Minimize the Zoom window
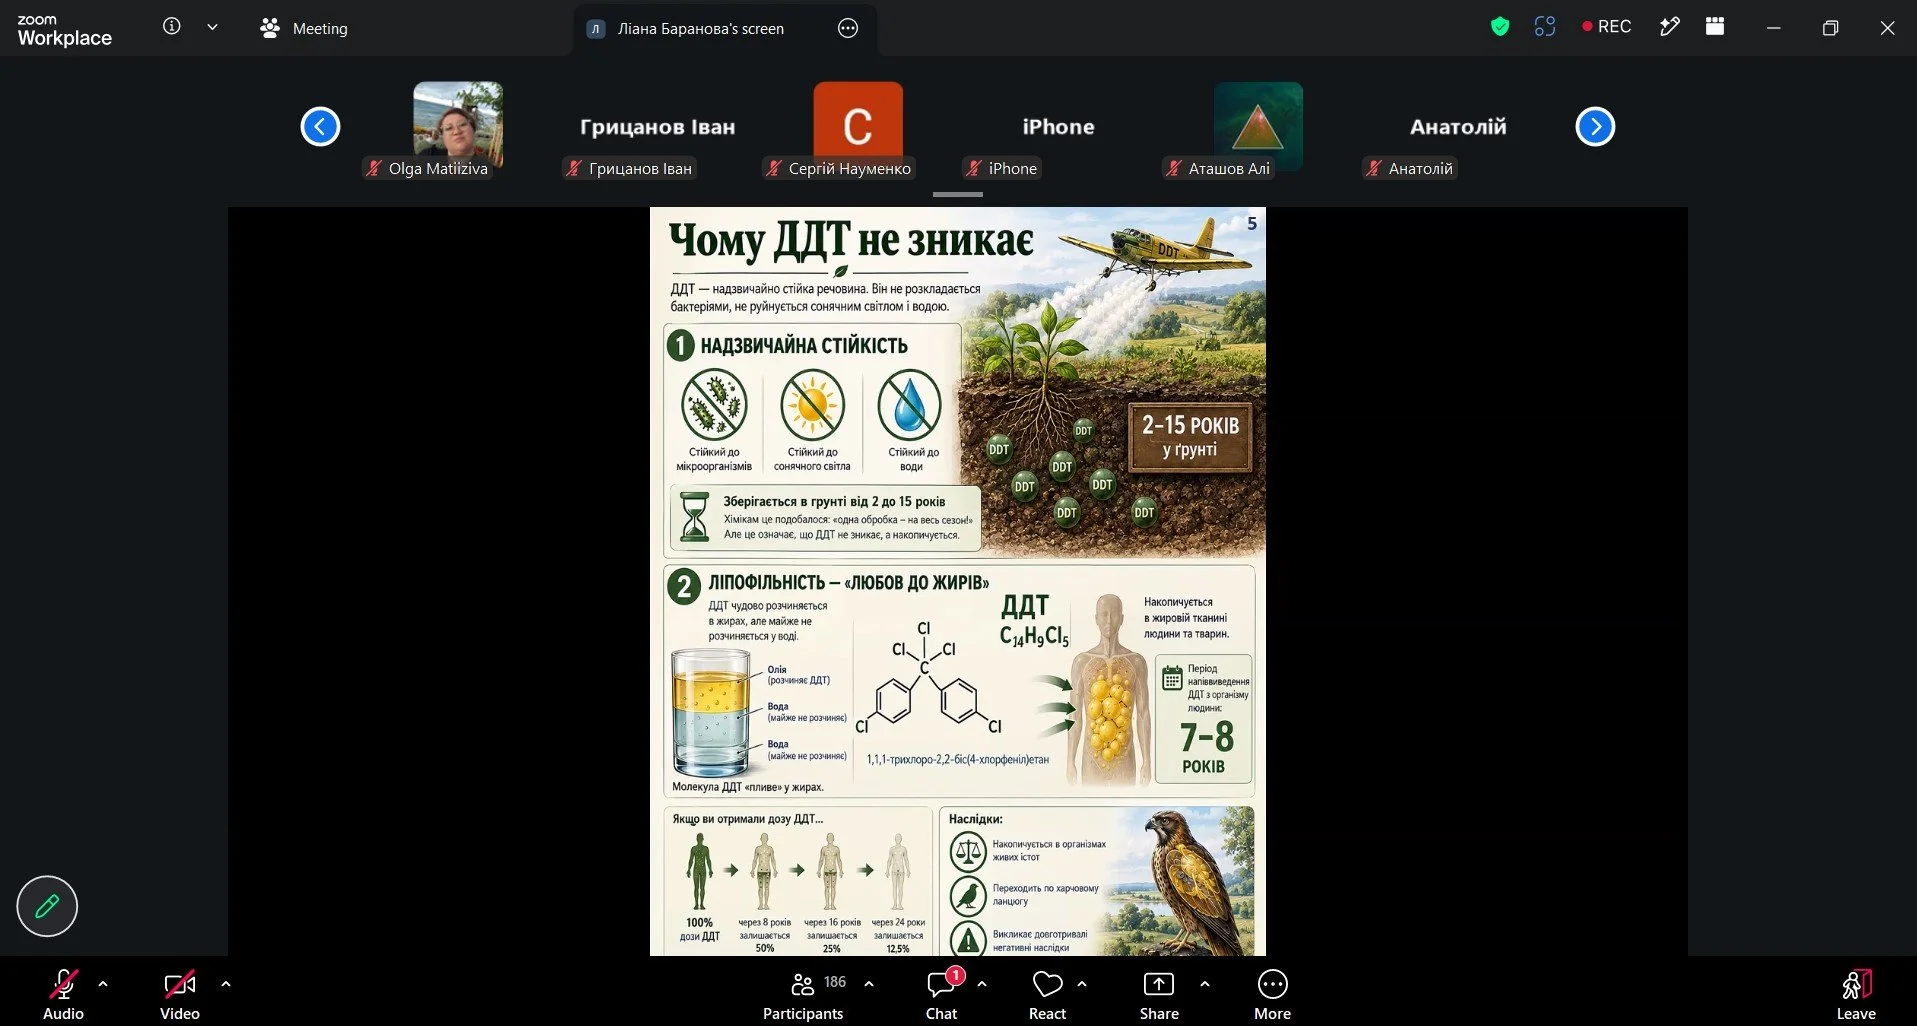 [x=1773, y=28]
